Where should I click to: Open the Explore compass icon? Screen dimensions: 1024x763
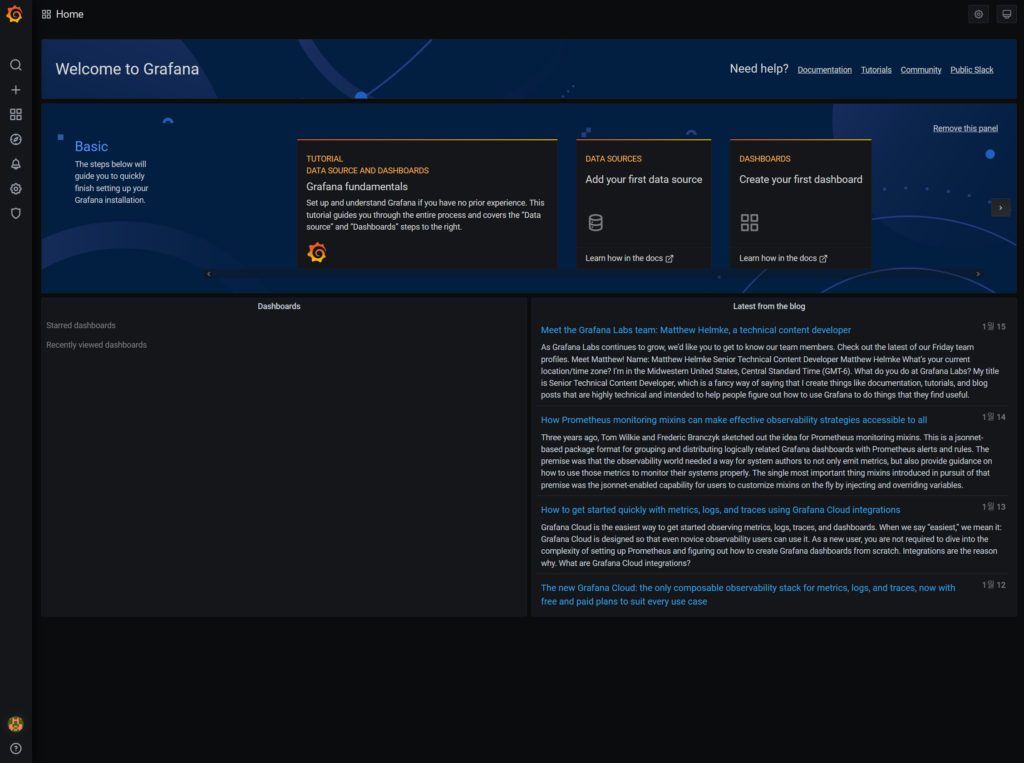click(16, 139)
